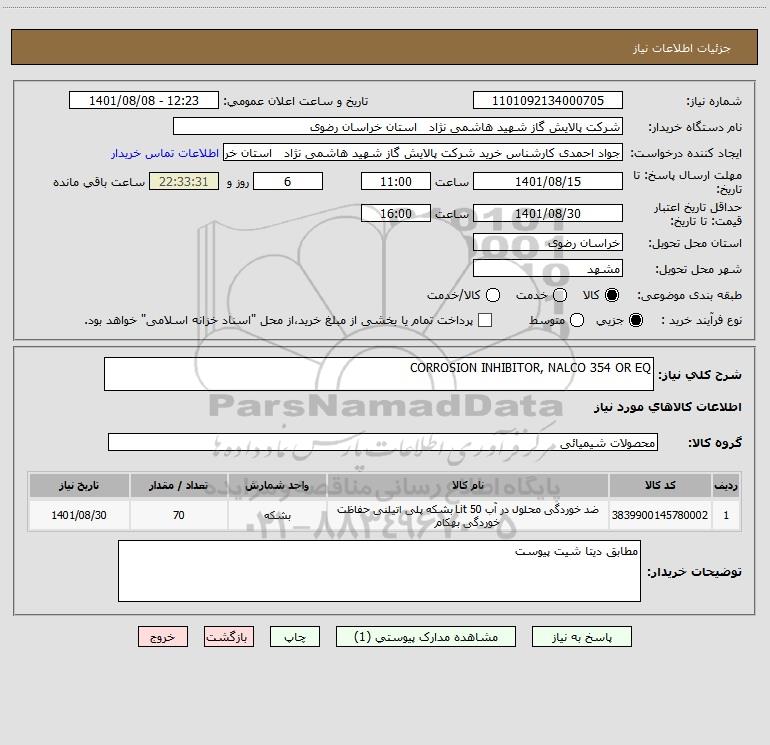This screenshot has width=770, height=745.
Task: Select the کالا radio button
Action: 612,295
